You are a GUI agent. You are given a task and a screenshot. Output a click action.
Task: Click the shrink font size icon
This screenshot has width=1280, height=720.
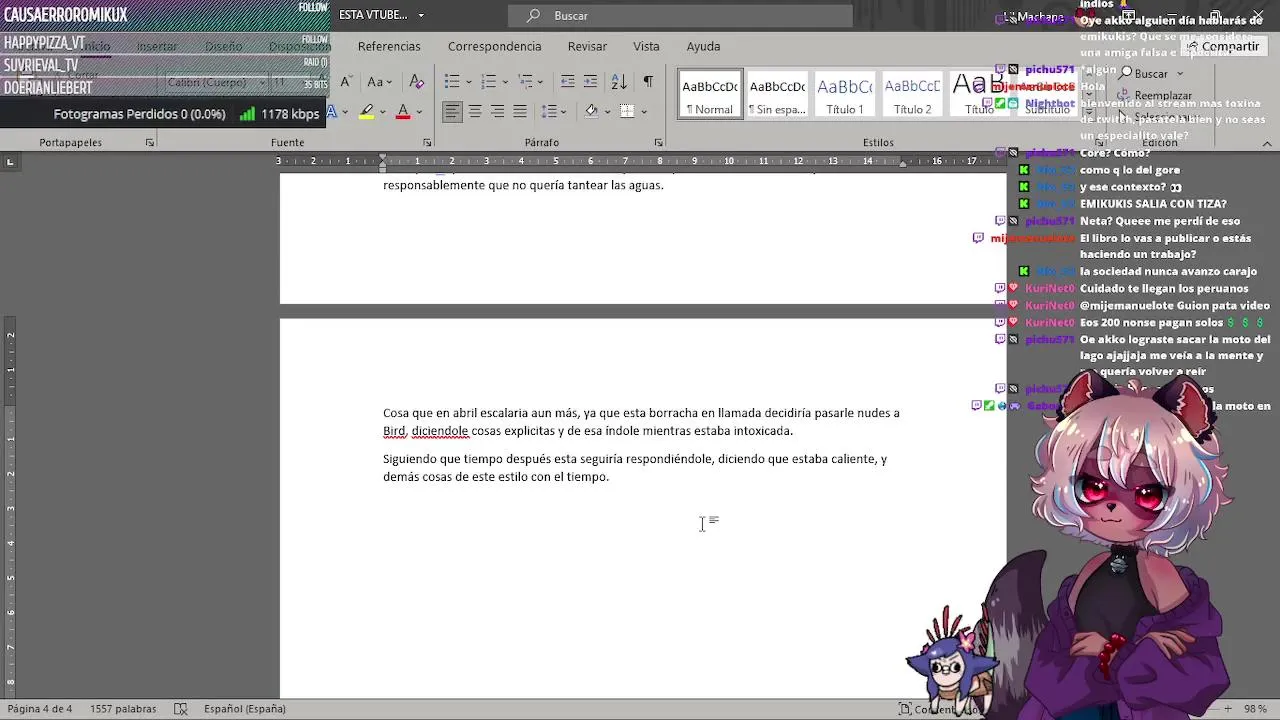point(346,81)
